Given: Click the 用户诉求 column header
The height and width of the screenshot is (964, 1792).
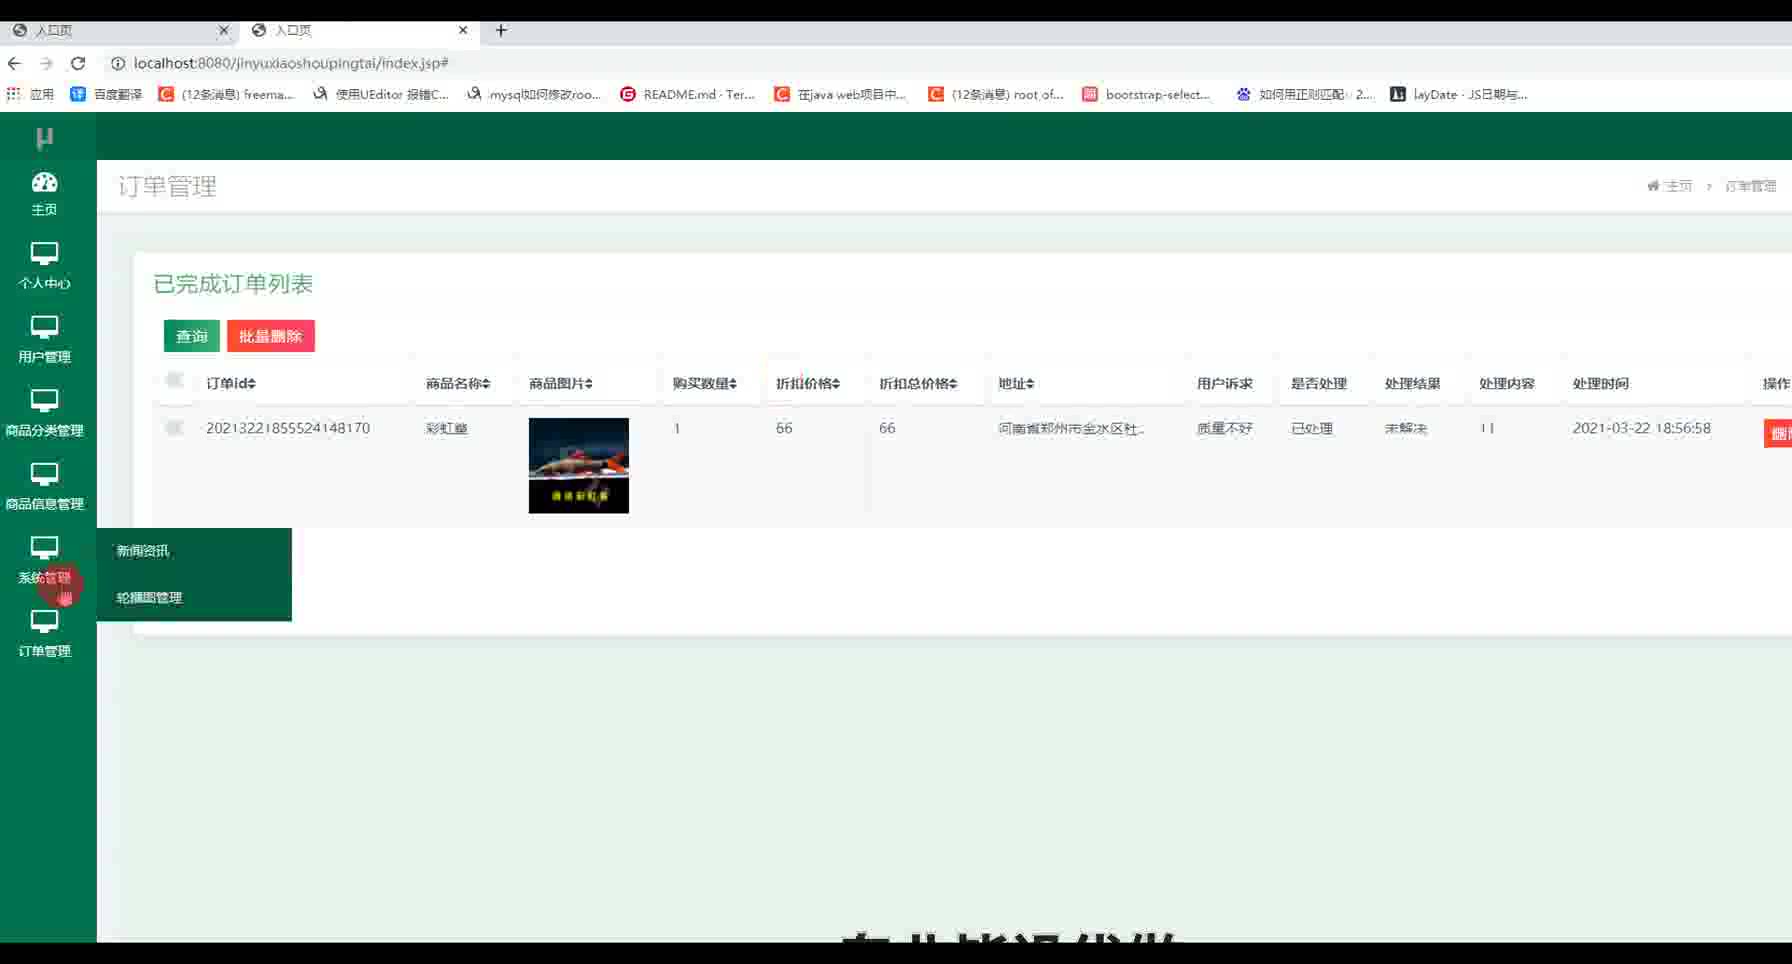Looking at the screenshot, I should coord(1225,383).
